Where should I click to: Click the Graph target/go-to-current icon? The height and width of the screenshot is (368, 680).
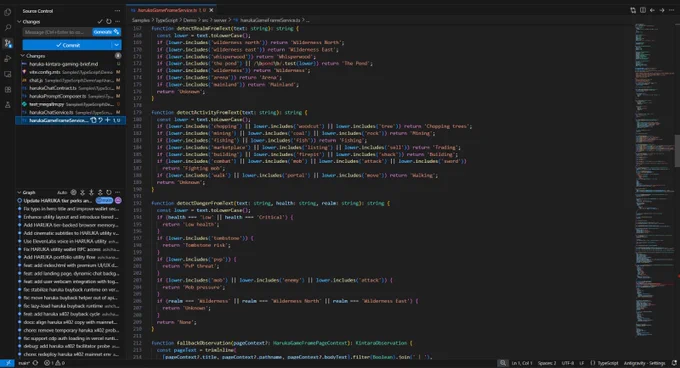(73, 192)
